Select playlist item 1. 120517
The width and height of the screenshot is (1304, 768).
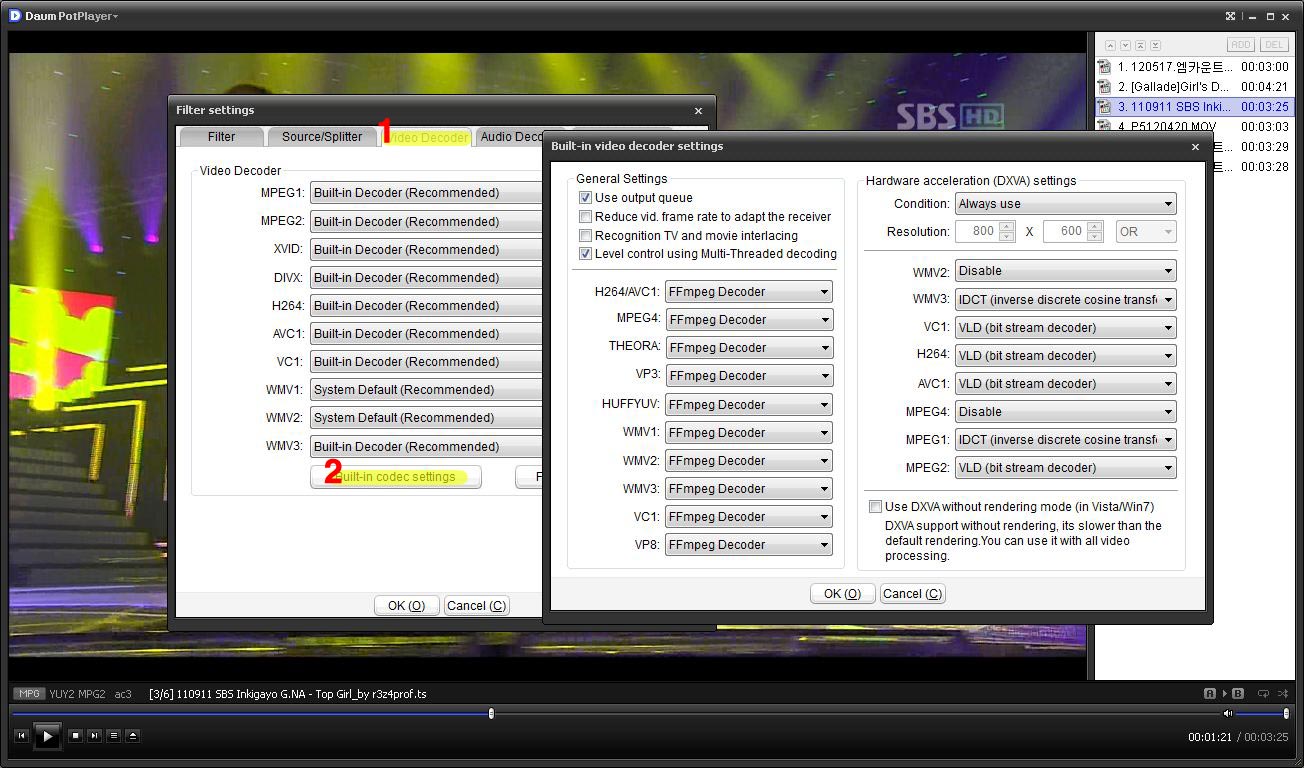point(1193,67)
